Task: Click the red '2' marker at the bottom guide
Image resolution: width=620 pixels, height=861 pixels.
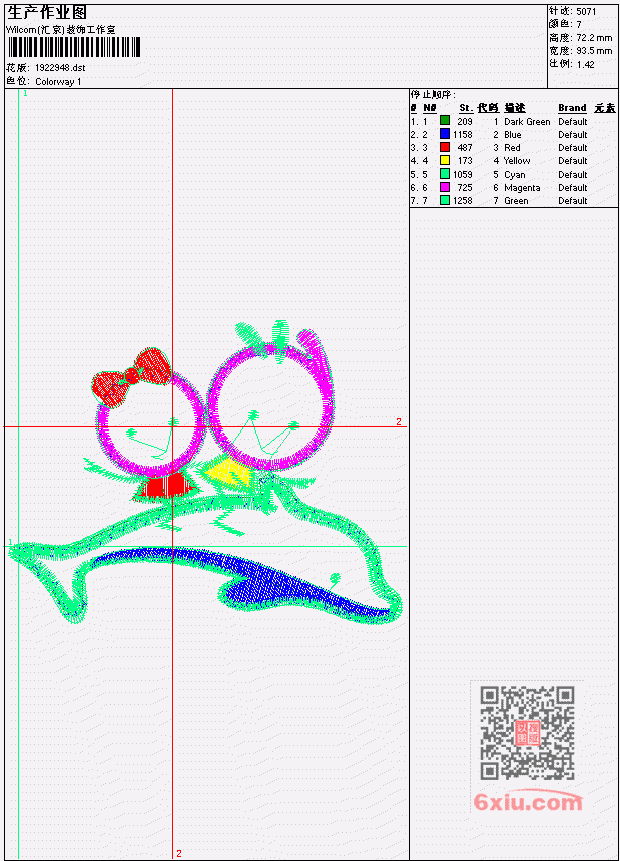Action: tap(179, 853)
